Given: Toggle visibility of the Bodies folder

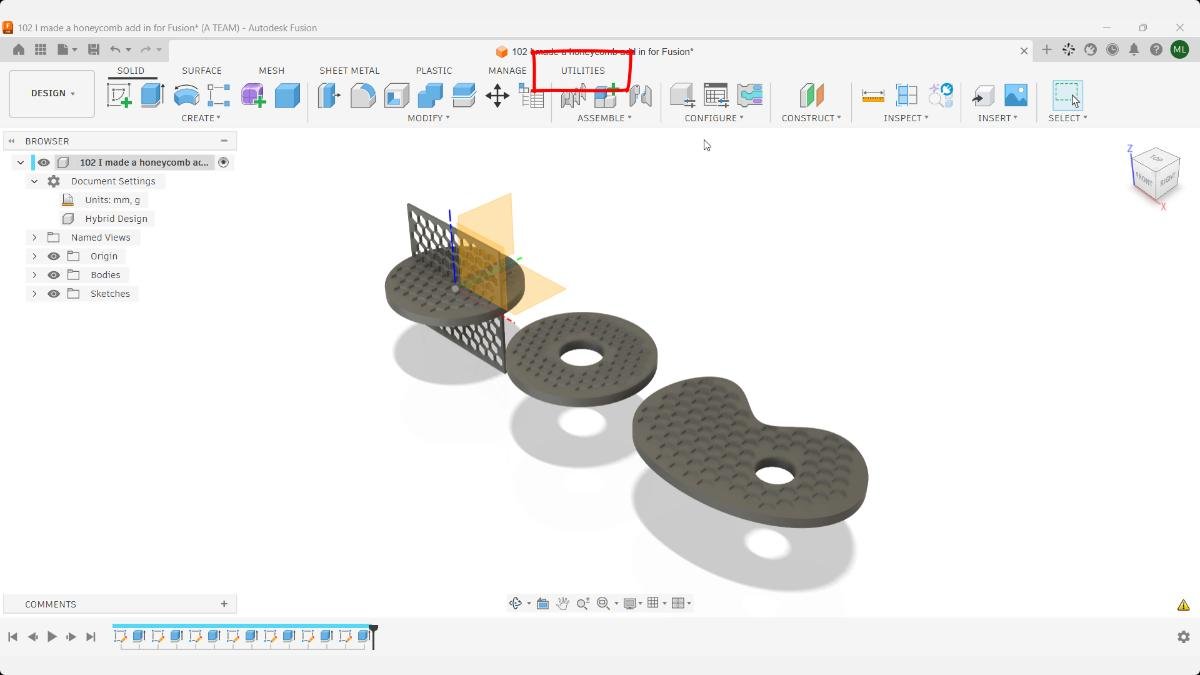Looking at the screenshot, I should tap(54, 275).
